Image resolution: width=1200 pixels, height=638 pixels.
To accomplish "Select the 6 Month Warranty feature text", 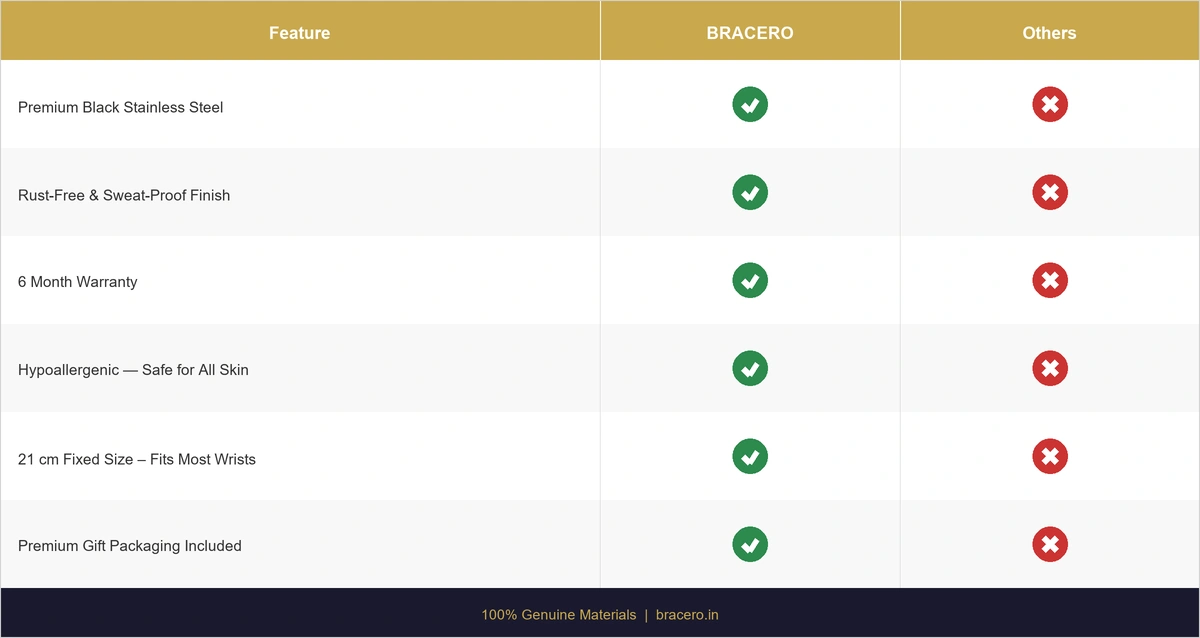I will [x=78, y=282].
